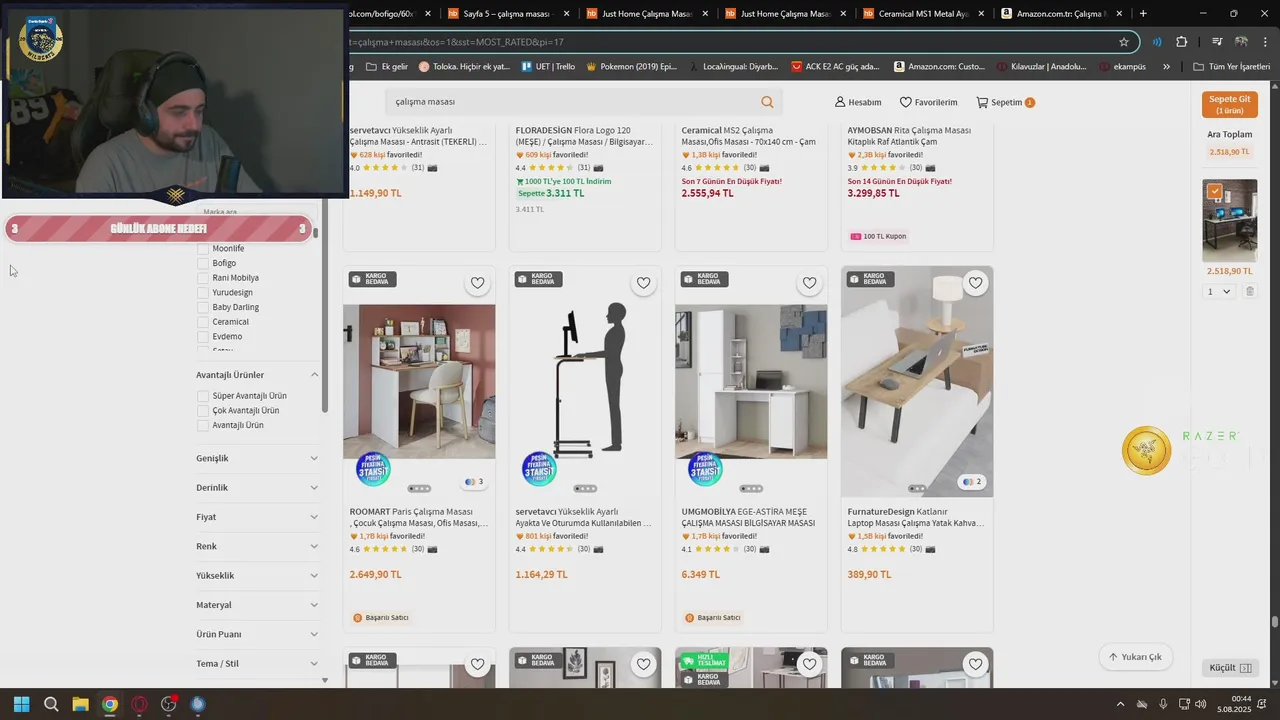
Task: Favorite the FurnatureDesign laptop table heart icon
Action: click(x=975, y=283)
